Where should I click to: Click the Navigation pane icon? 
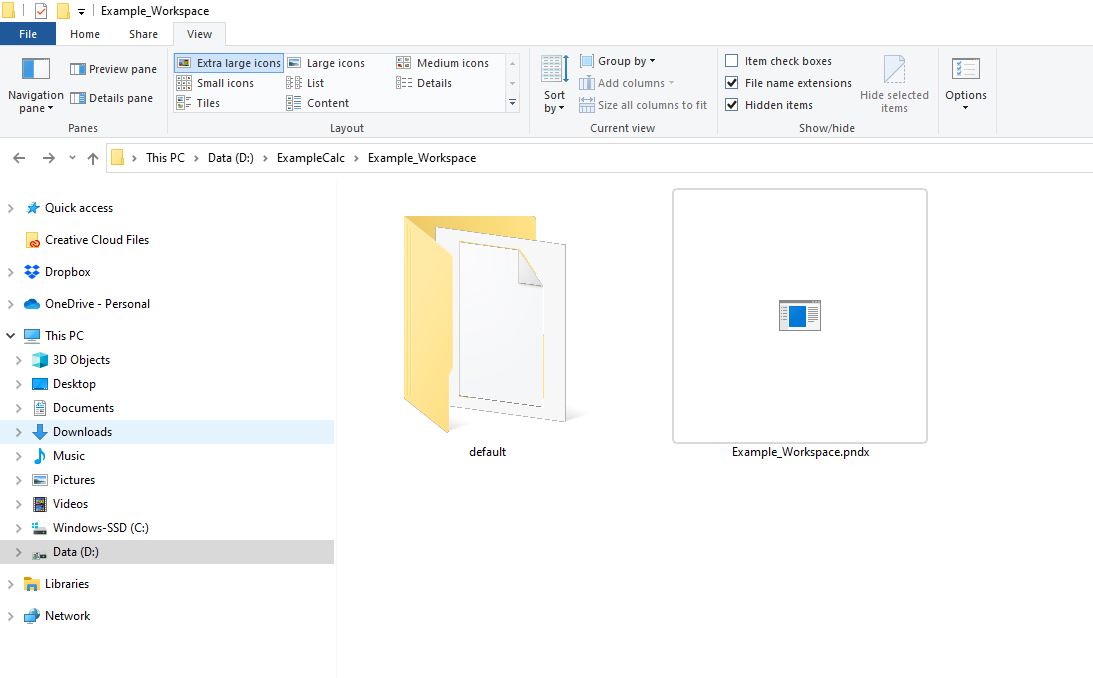click(35, 70)
